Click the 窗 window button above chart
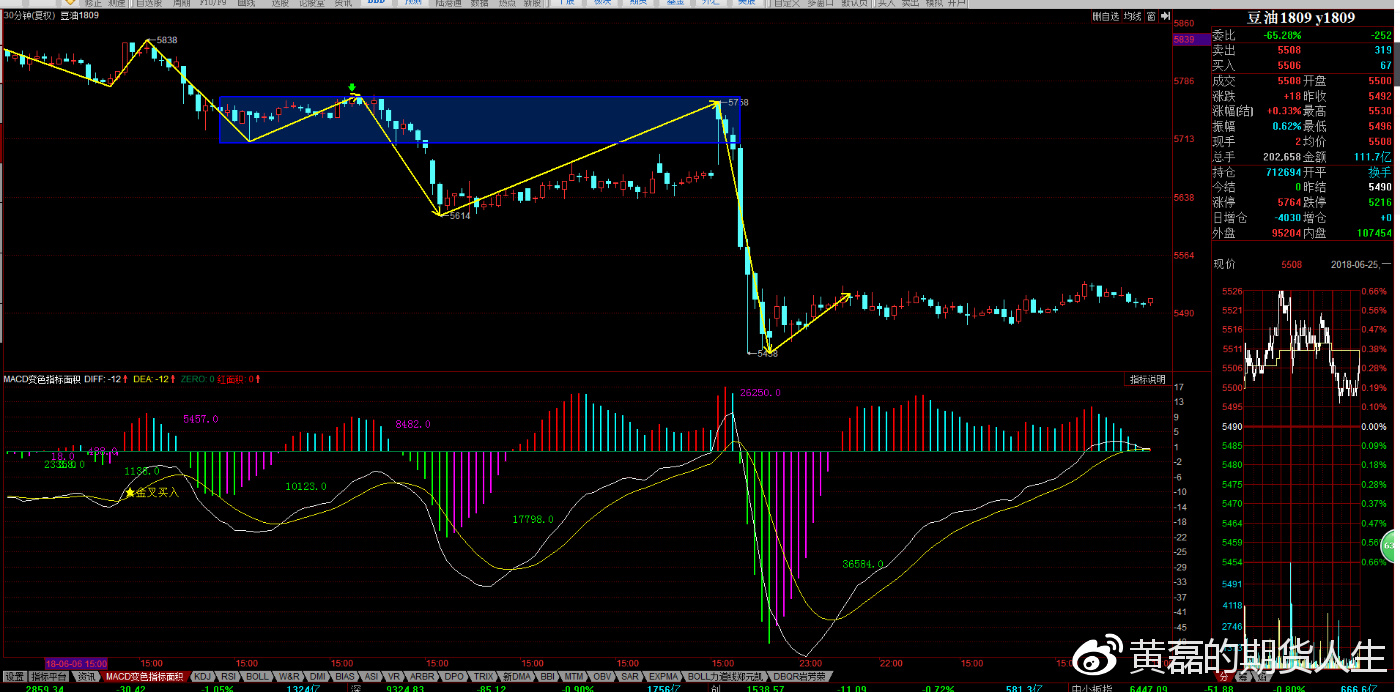 click(x=1152, y=17)
